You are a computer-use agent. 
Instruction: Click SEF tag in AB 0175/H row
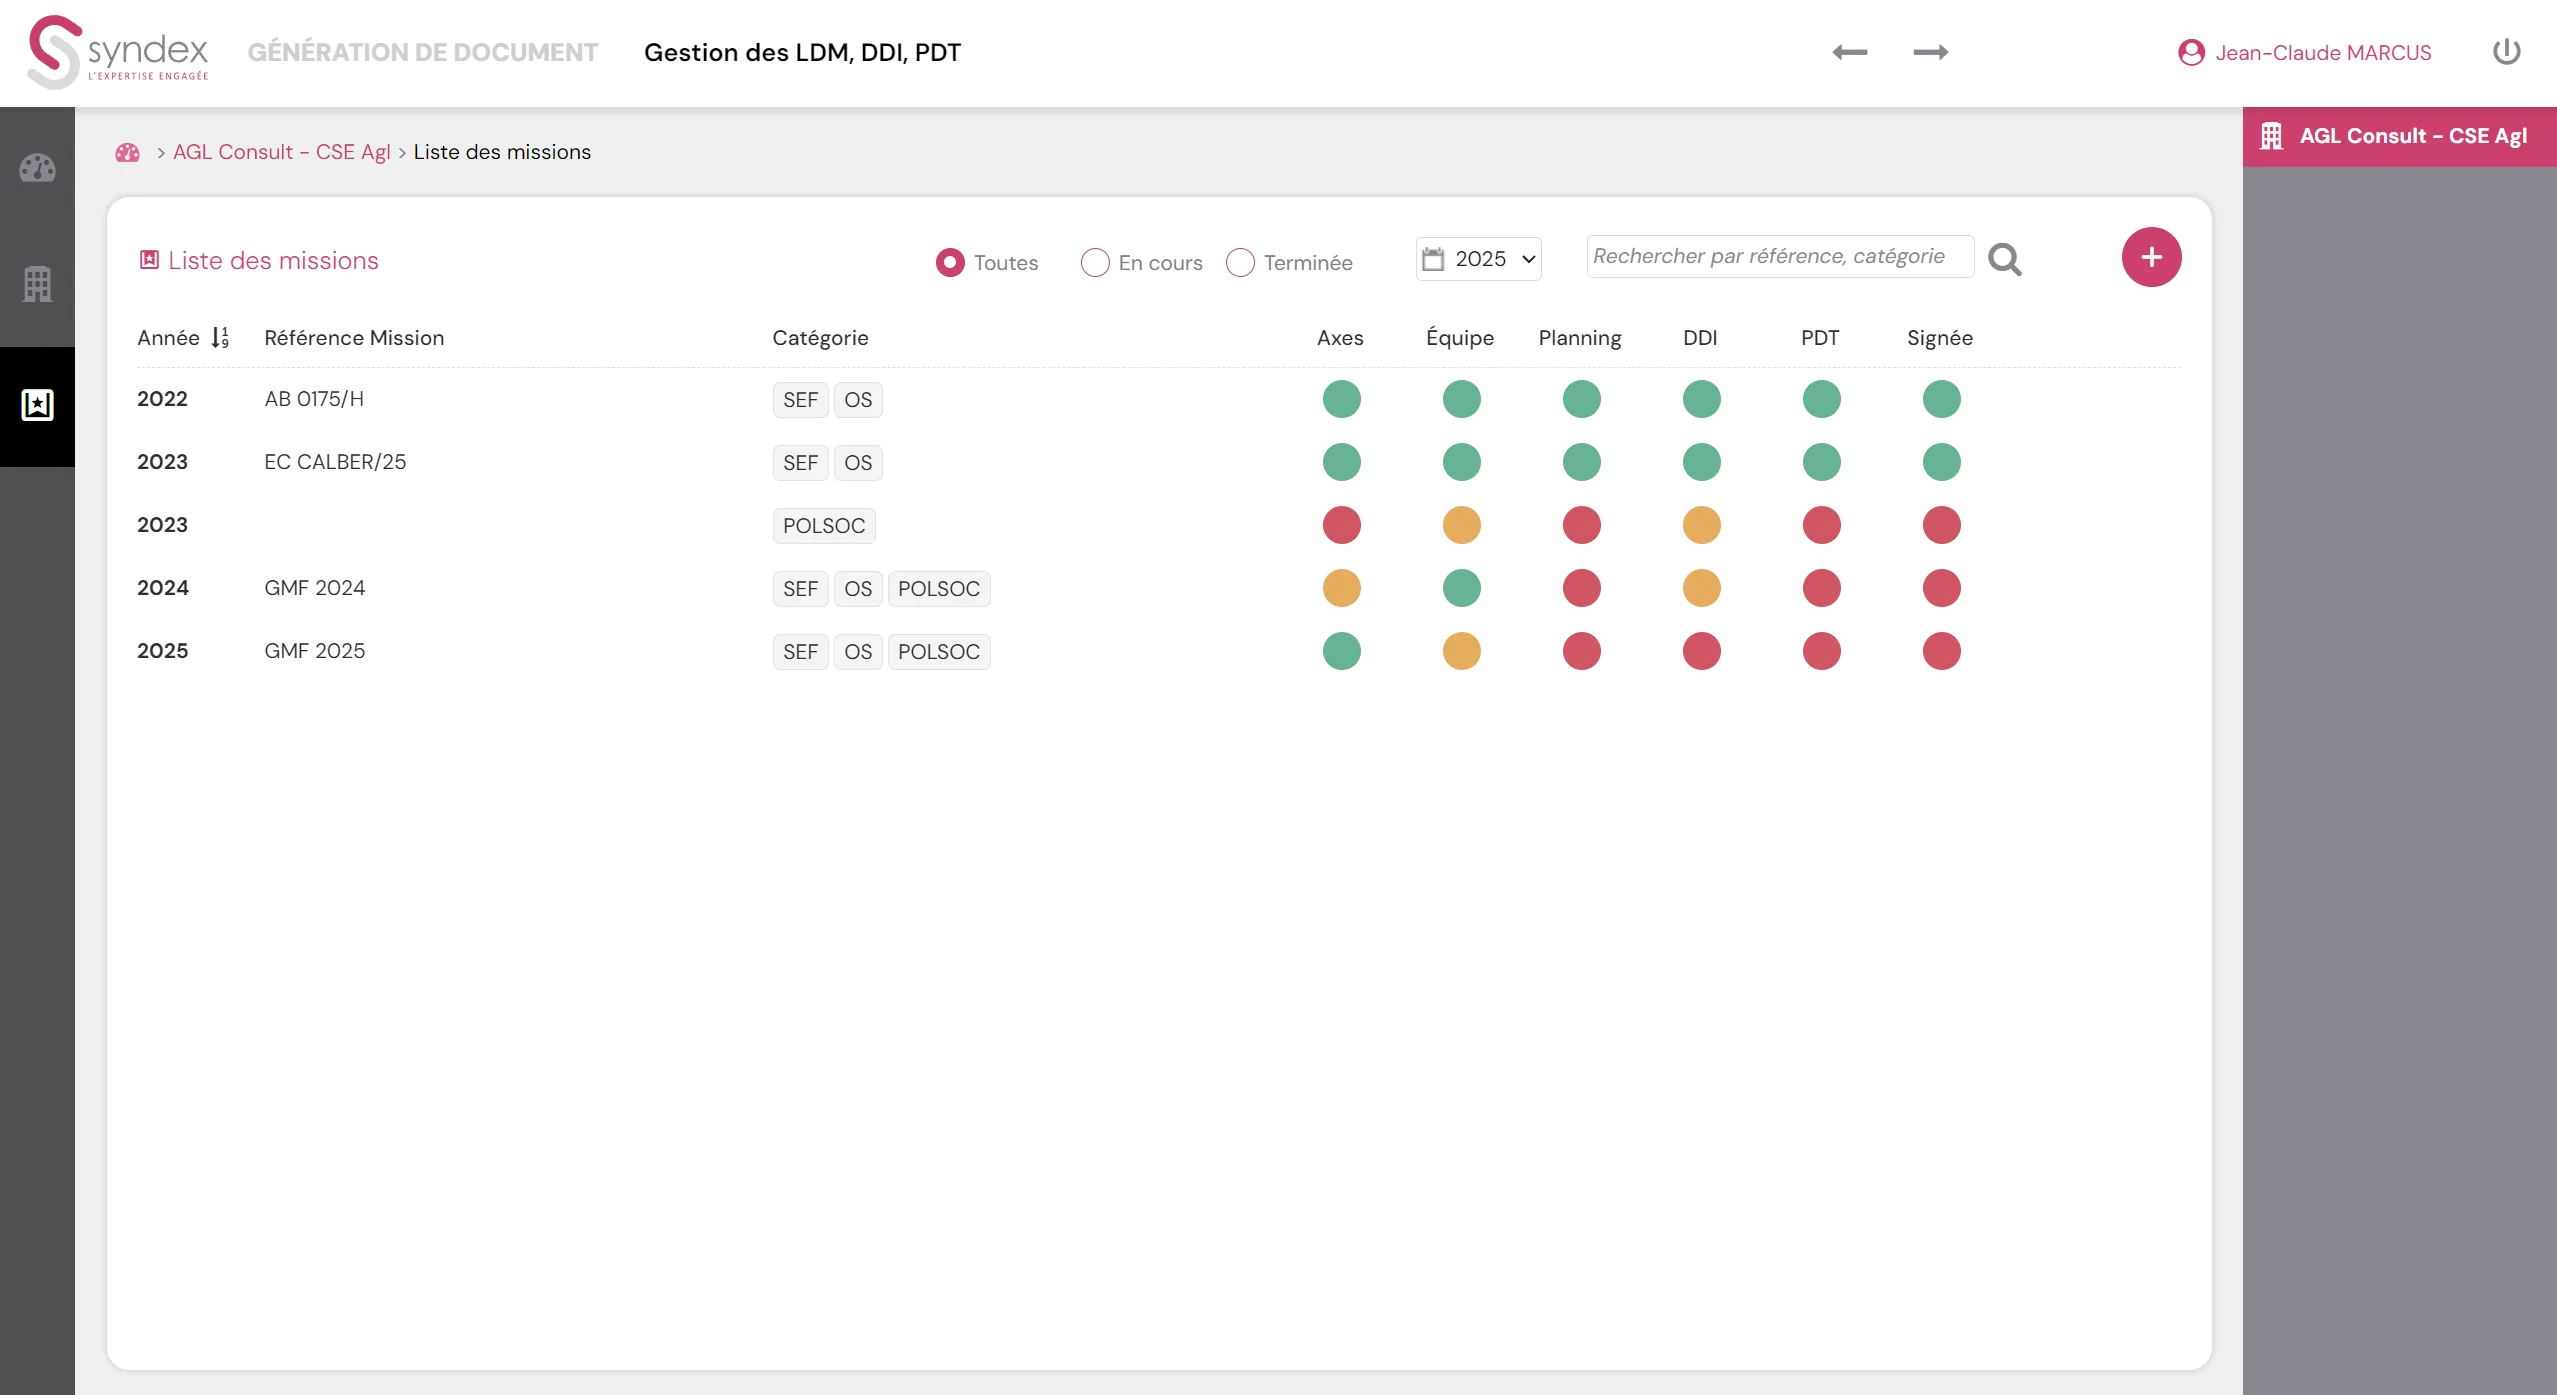pyautogui.click(x=800, y=400)
